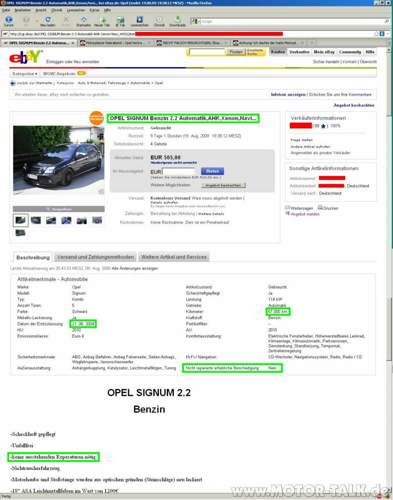Click the Home (Startseite) toolbar icon

click(84, 20)
